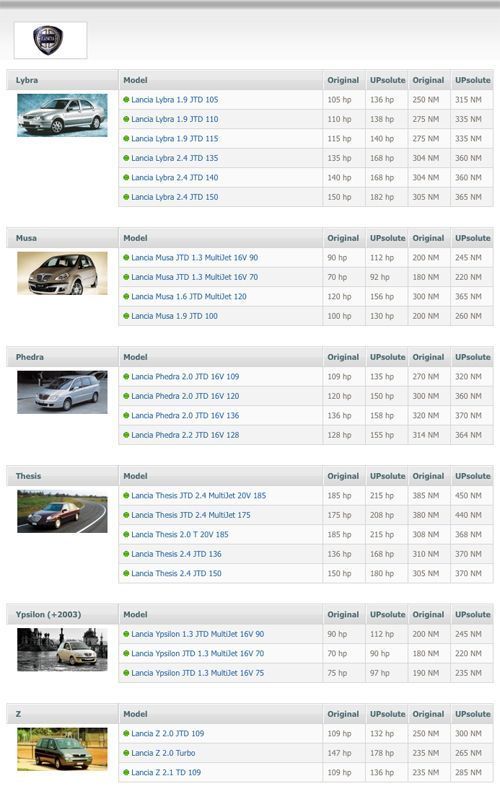Open Lancia Z 2.1 TD 109 link

click(166, 773)
